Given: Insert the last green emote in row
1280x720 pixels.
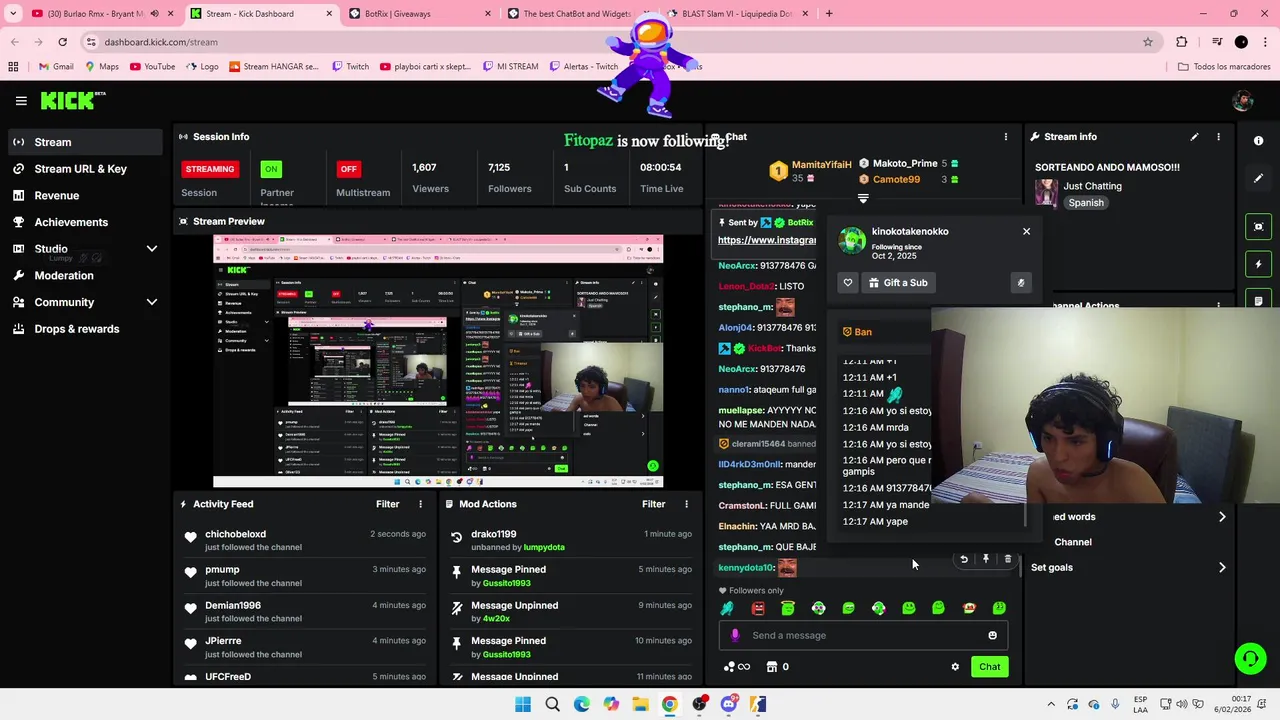Looking at the screenshot, I should click(x=999, y=608).
